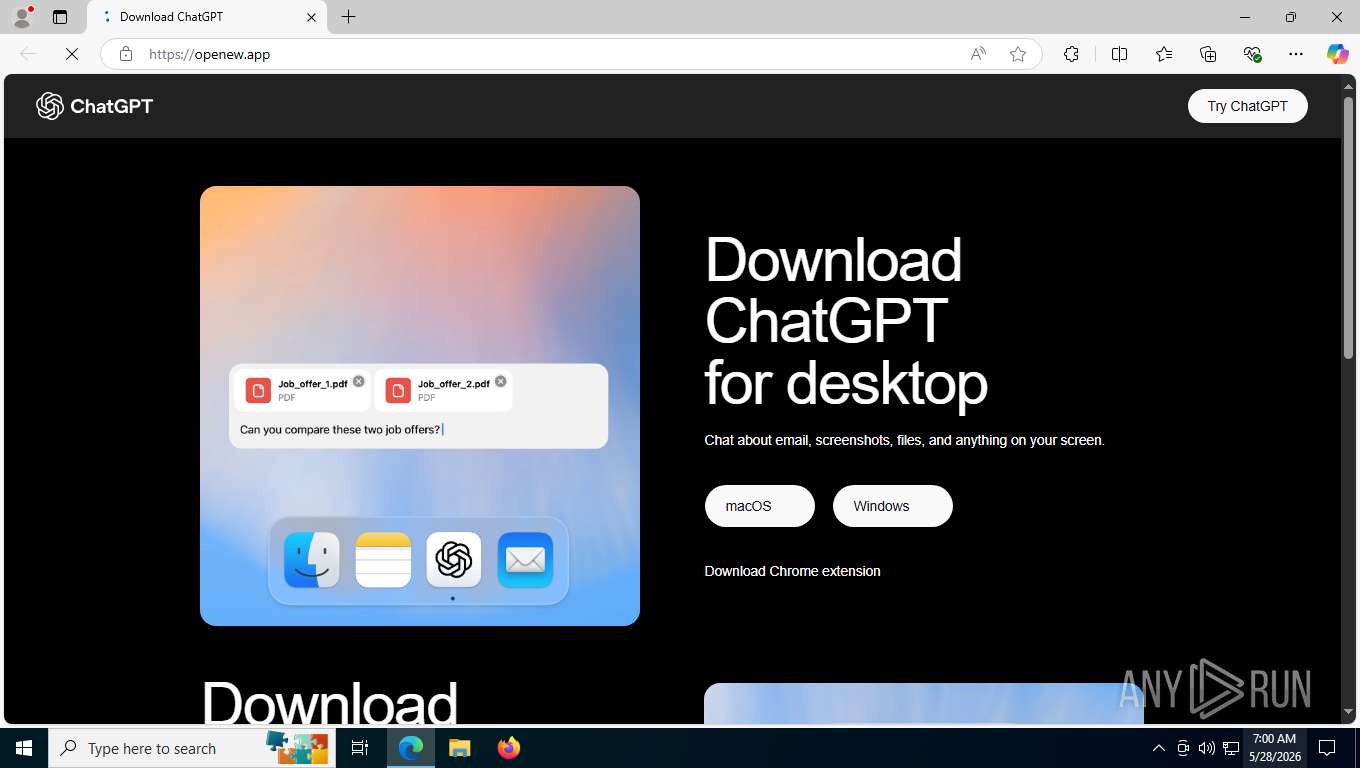The height and width of the screenshot is (768, 1360).
Task: Open Download Chrome extension link
Action: (792, 571)
